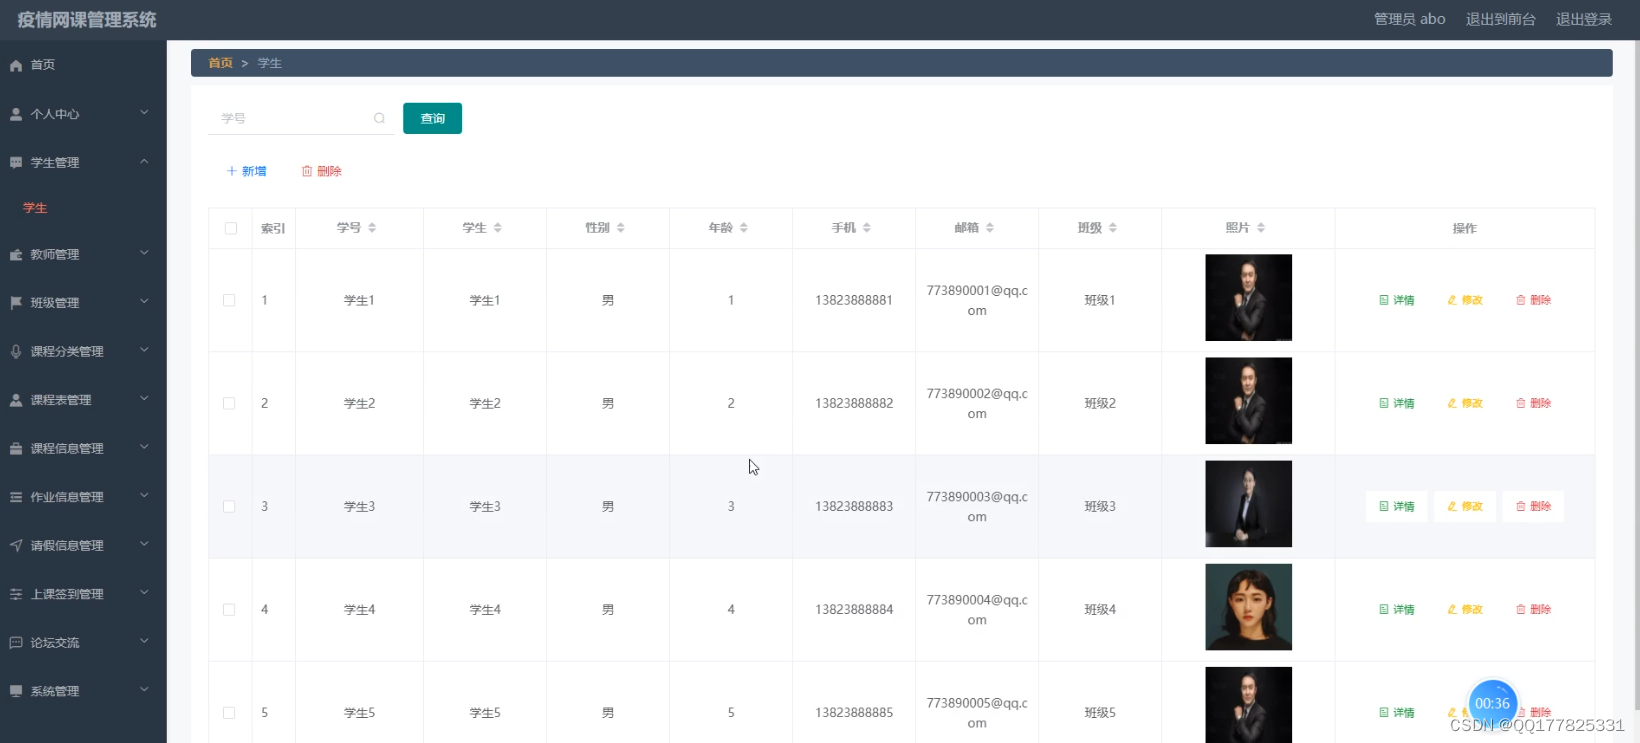The image size is (1640, 743).
Task: Click 删除 for row 学生3
Action: [x=1532, y=506]
